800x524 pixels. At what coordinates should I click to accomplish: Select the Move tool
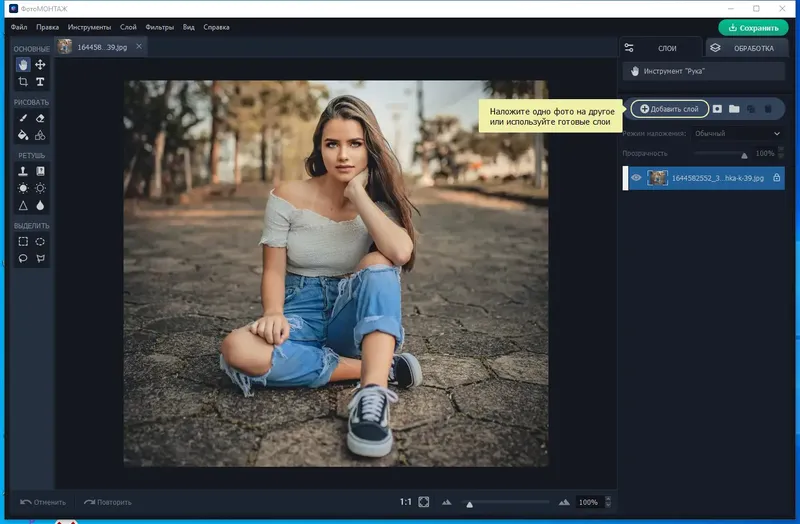pyautogui.click(x=40, y=64)
